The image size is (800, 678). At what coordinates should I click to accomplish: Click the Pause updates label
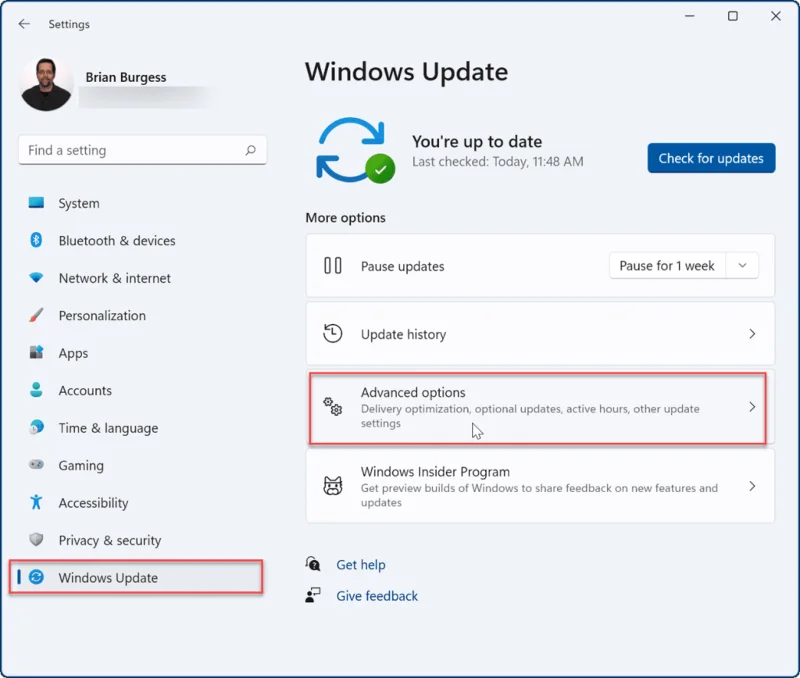pos(403,266)
